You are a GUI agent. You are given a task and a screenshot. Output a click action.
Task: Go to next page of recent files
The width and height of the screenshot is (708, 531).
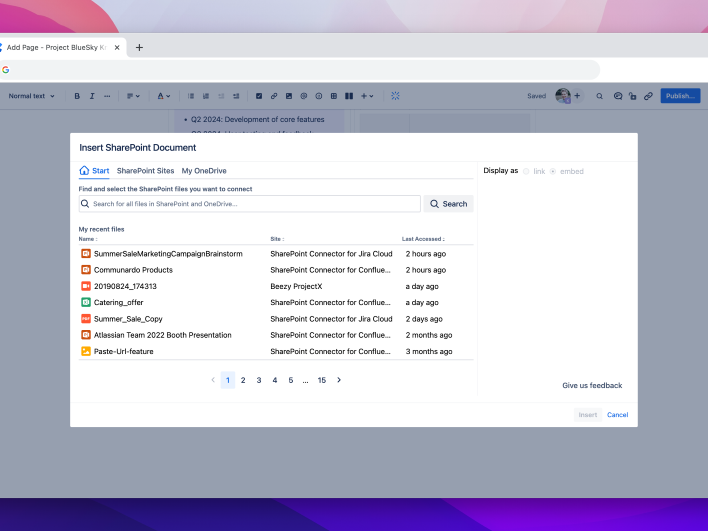[x=339, y=380]
